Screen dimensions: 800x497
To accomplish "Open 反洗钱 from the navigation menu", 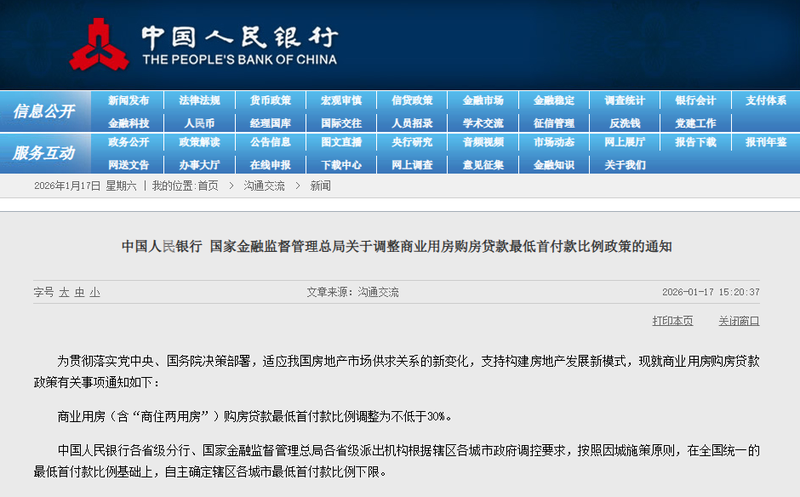I will (624, 123).
